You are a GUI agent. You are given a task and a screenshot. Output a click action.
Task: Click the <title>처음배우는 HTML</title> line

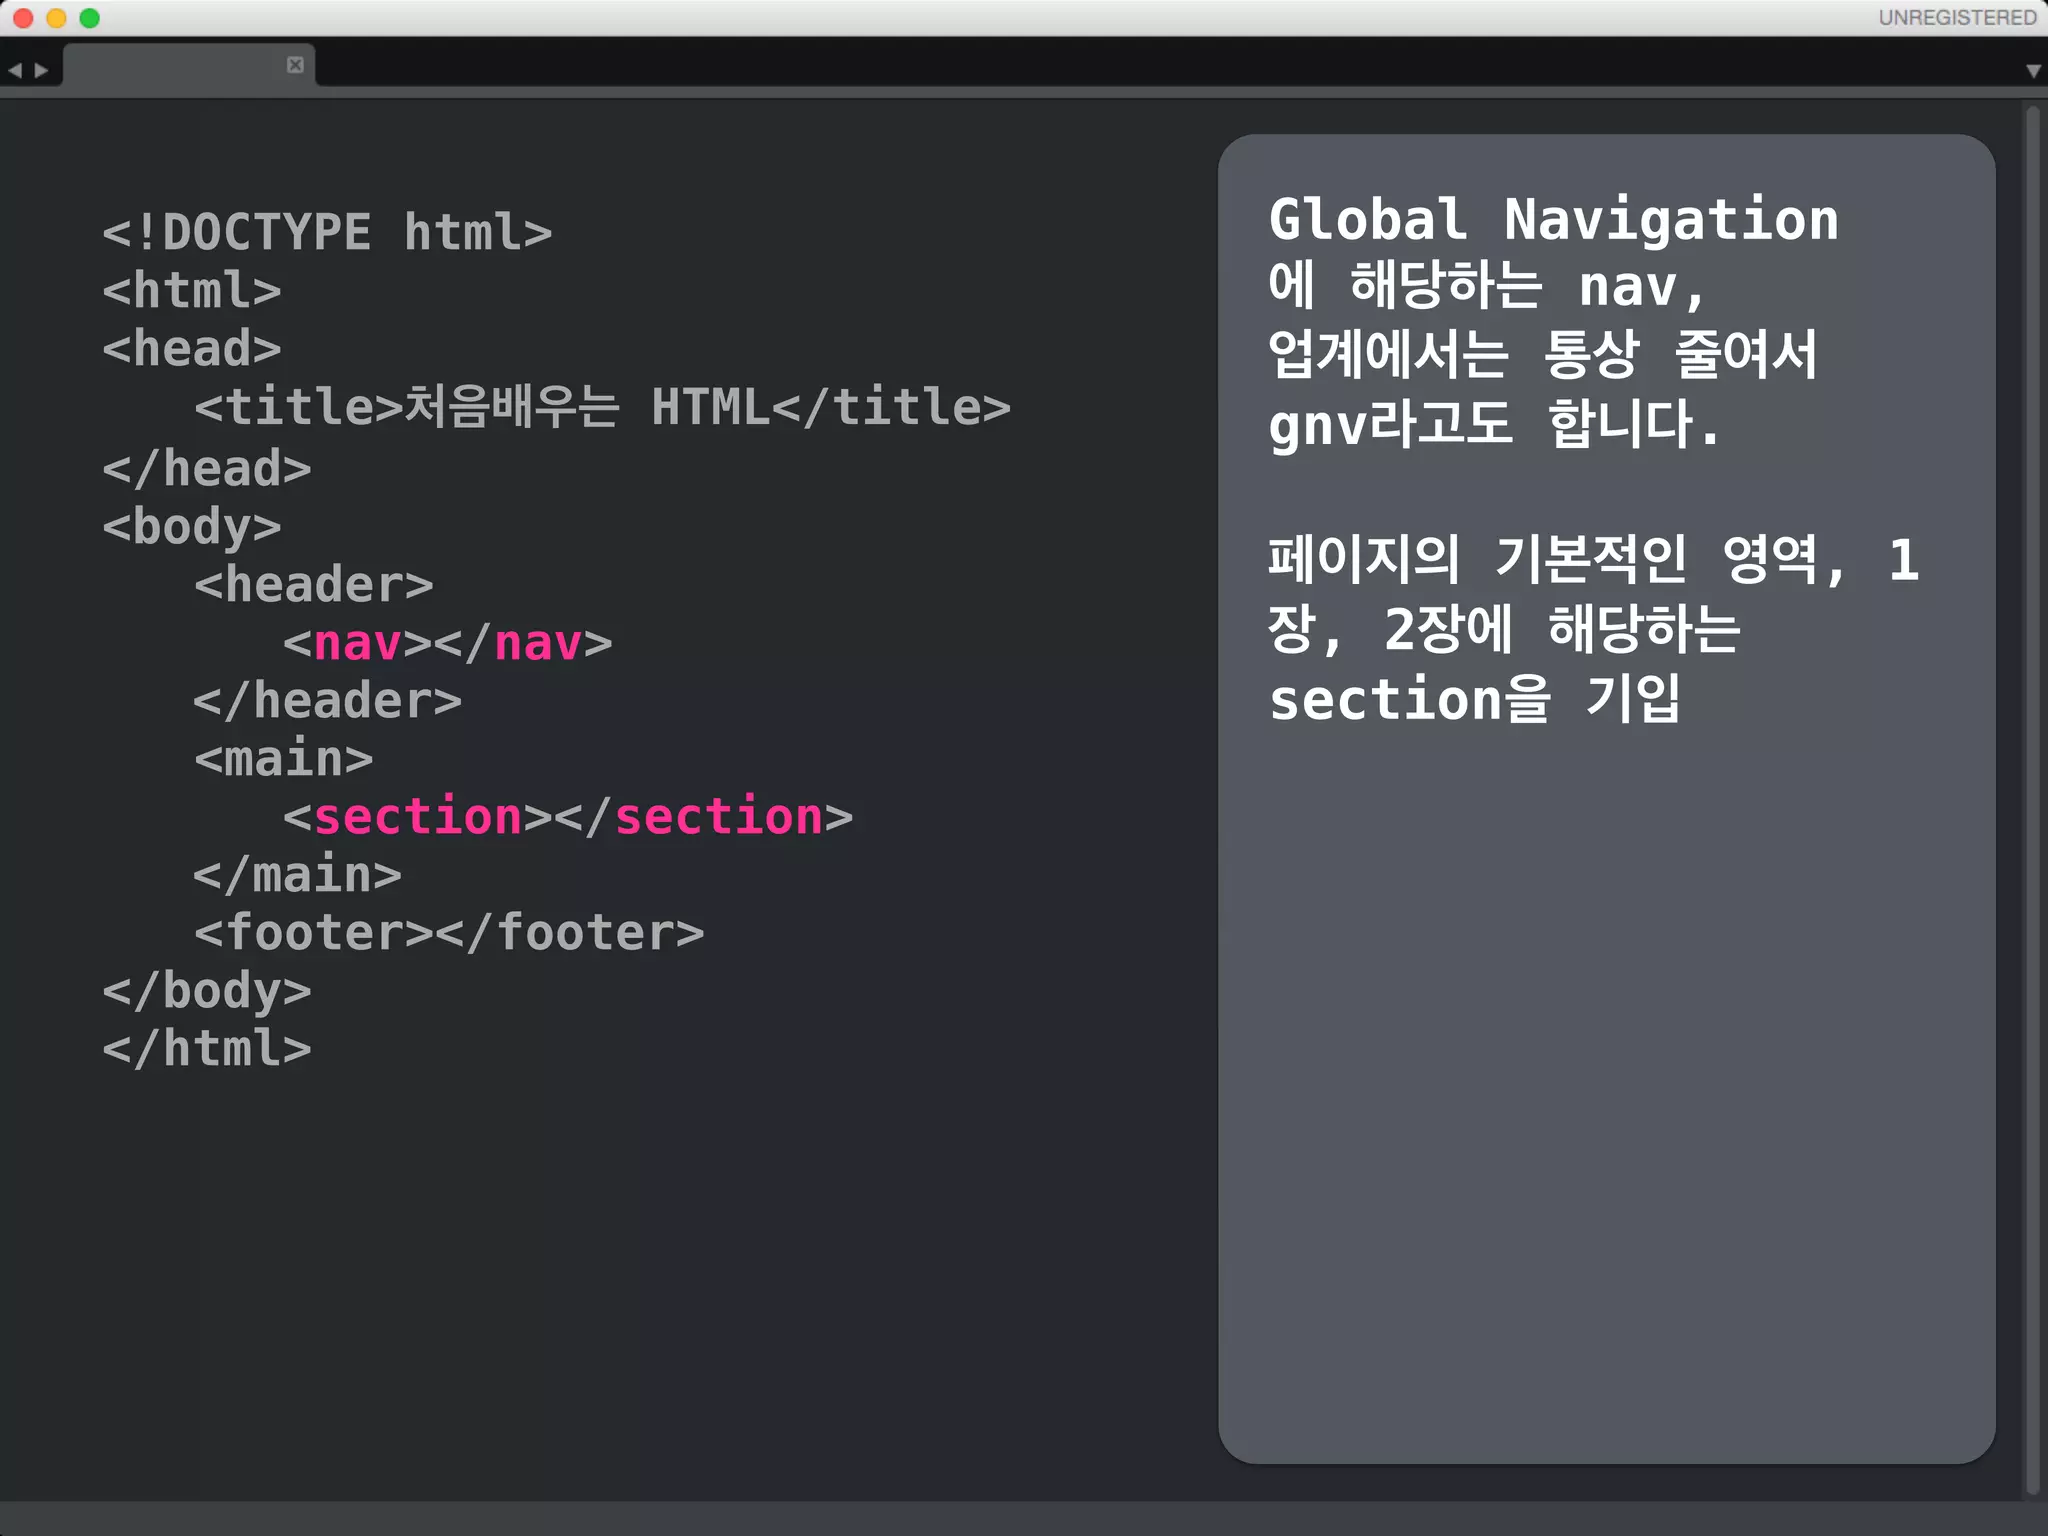coord(603,408)
